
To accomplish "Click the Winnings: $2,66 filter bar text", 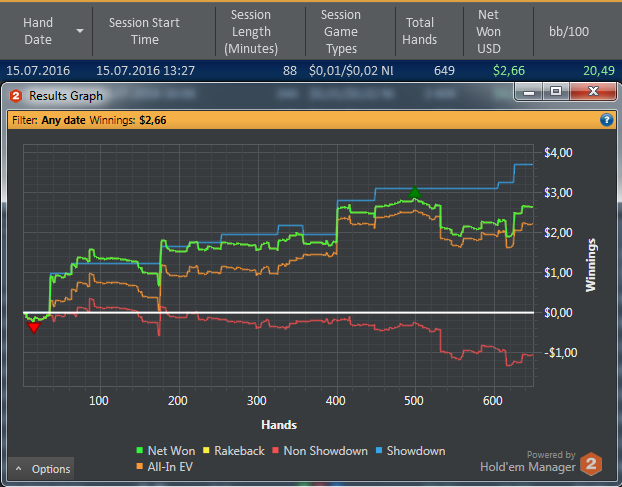I will pos(128,120).
